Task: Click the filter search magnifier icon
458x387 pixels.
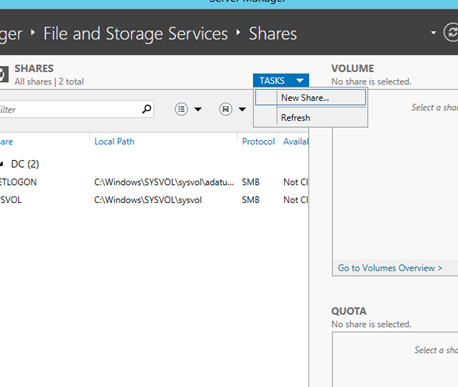Action: tap(147, 109)
